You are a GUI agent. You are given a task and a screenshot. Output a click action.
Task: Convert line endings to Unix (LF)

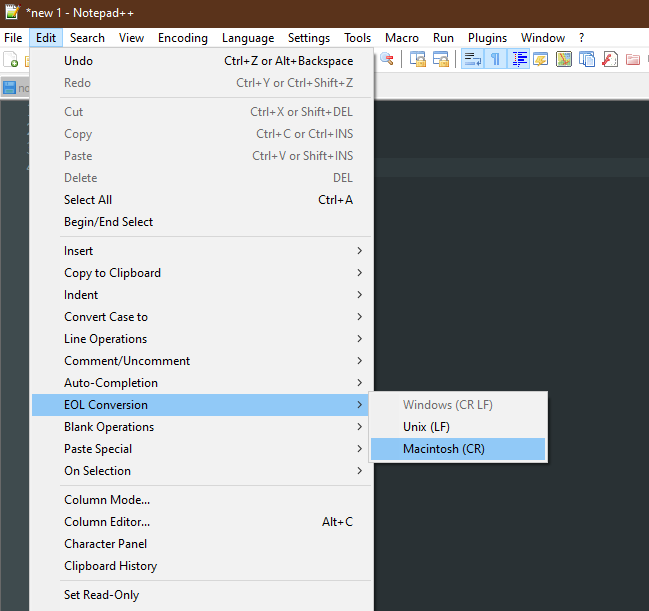(458, 427)
